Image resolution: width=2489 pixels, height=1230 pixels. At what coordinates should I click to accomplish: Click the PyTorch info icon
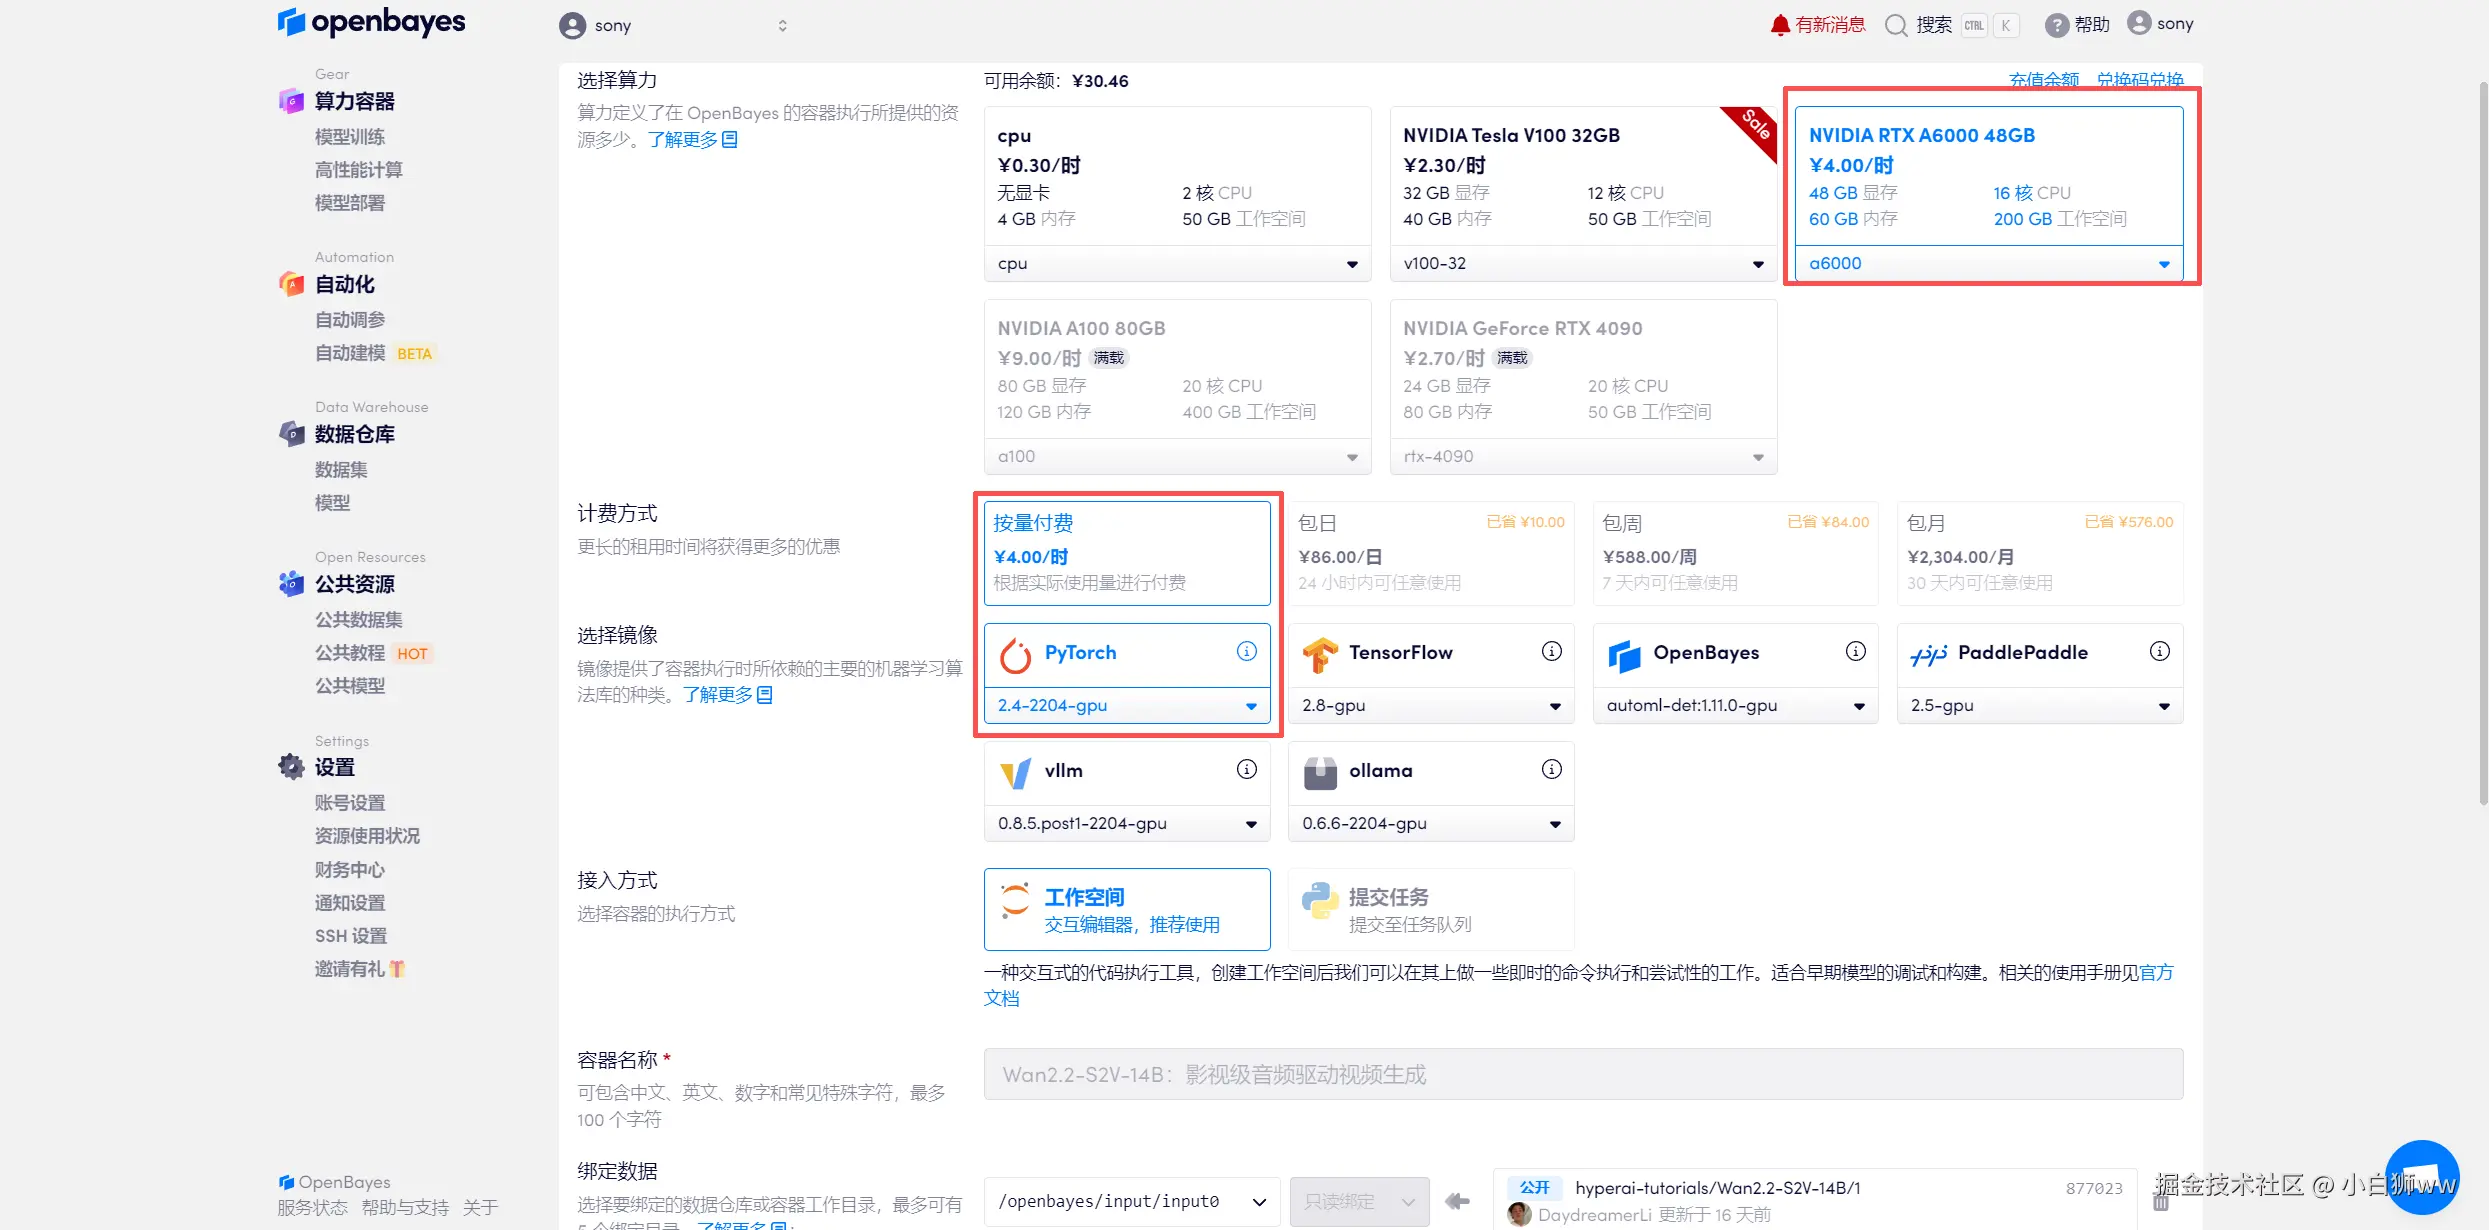coord(1246,651)
